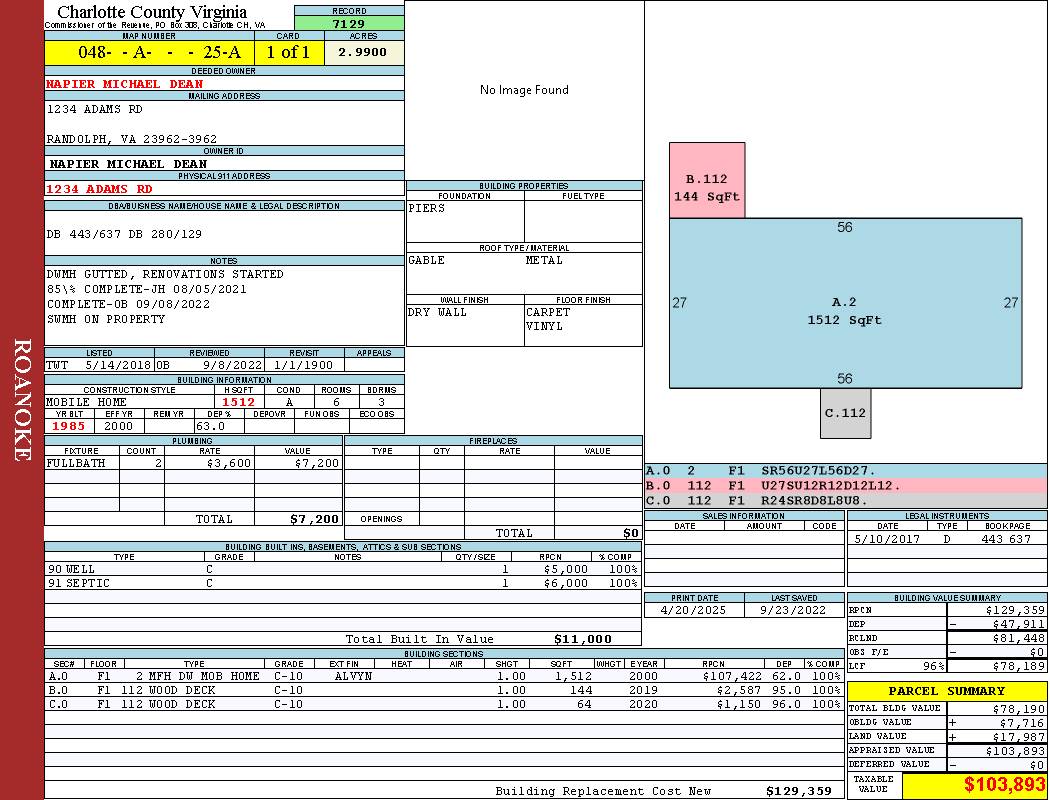This screenshot has width=1050, height=800.
Task: Select the blue A.2 1512 SqFt sketch area
Action: pos(845,310)
